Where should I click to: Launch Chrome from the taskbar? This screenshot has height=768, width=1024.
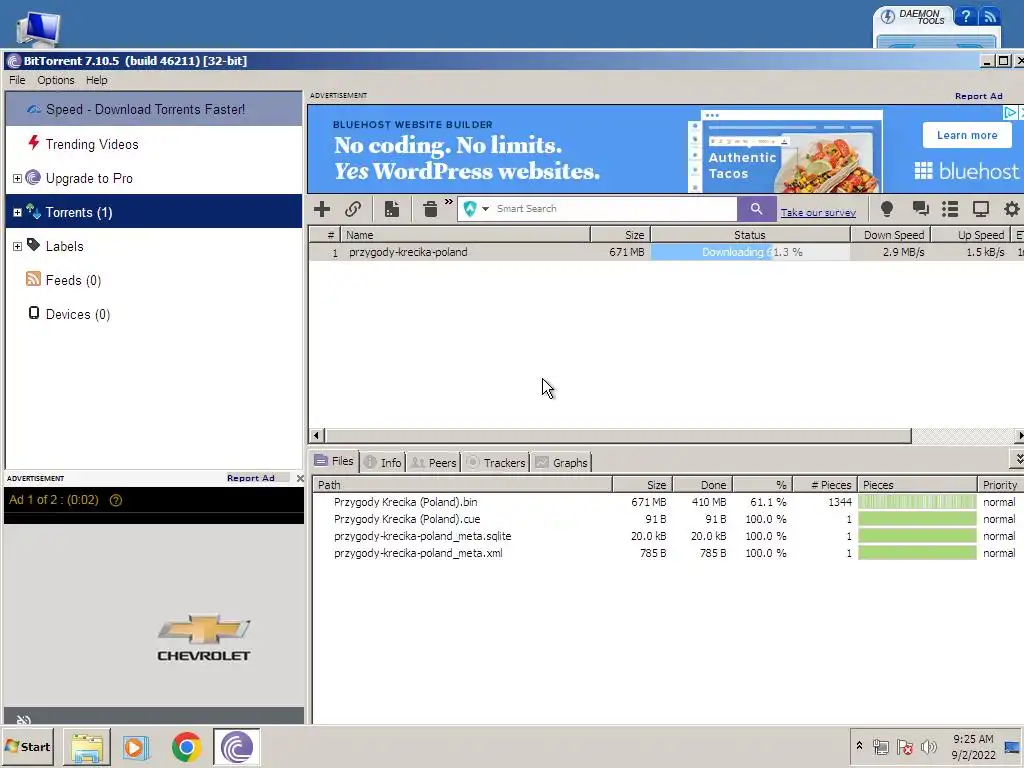[x=187, y=747]
